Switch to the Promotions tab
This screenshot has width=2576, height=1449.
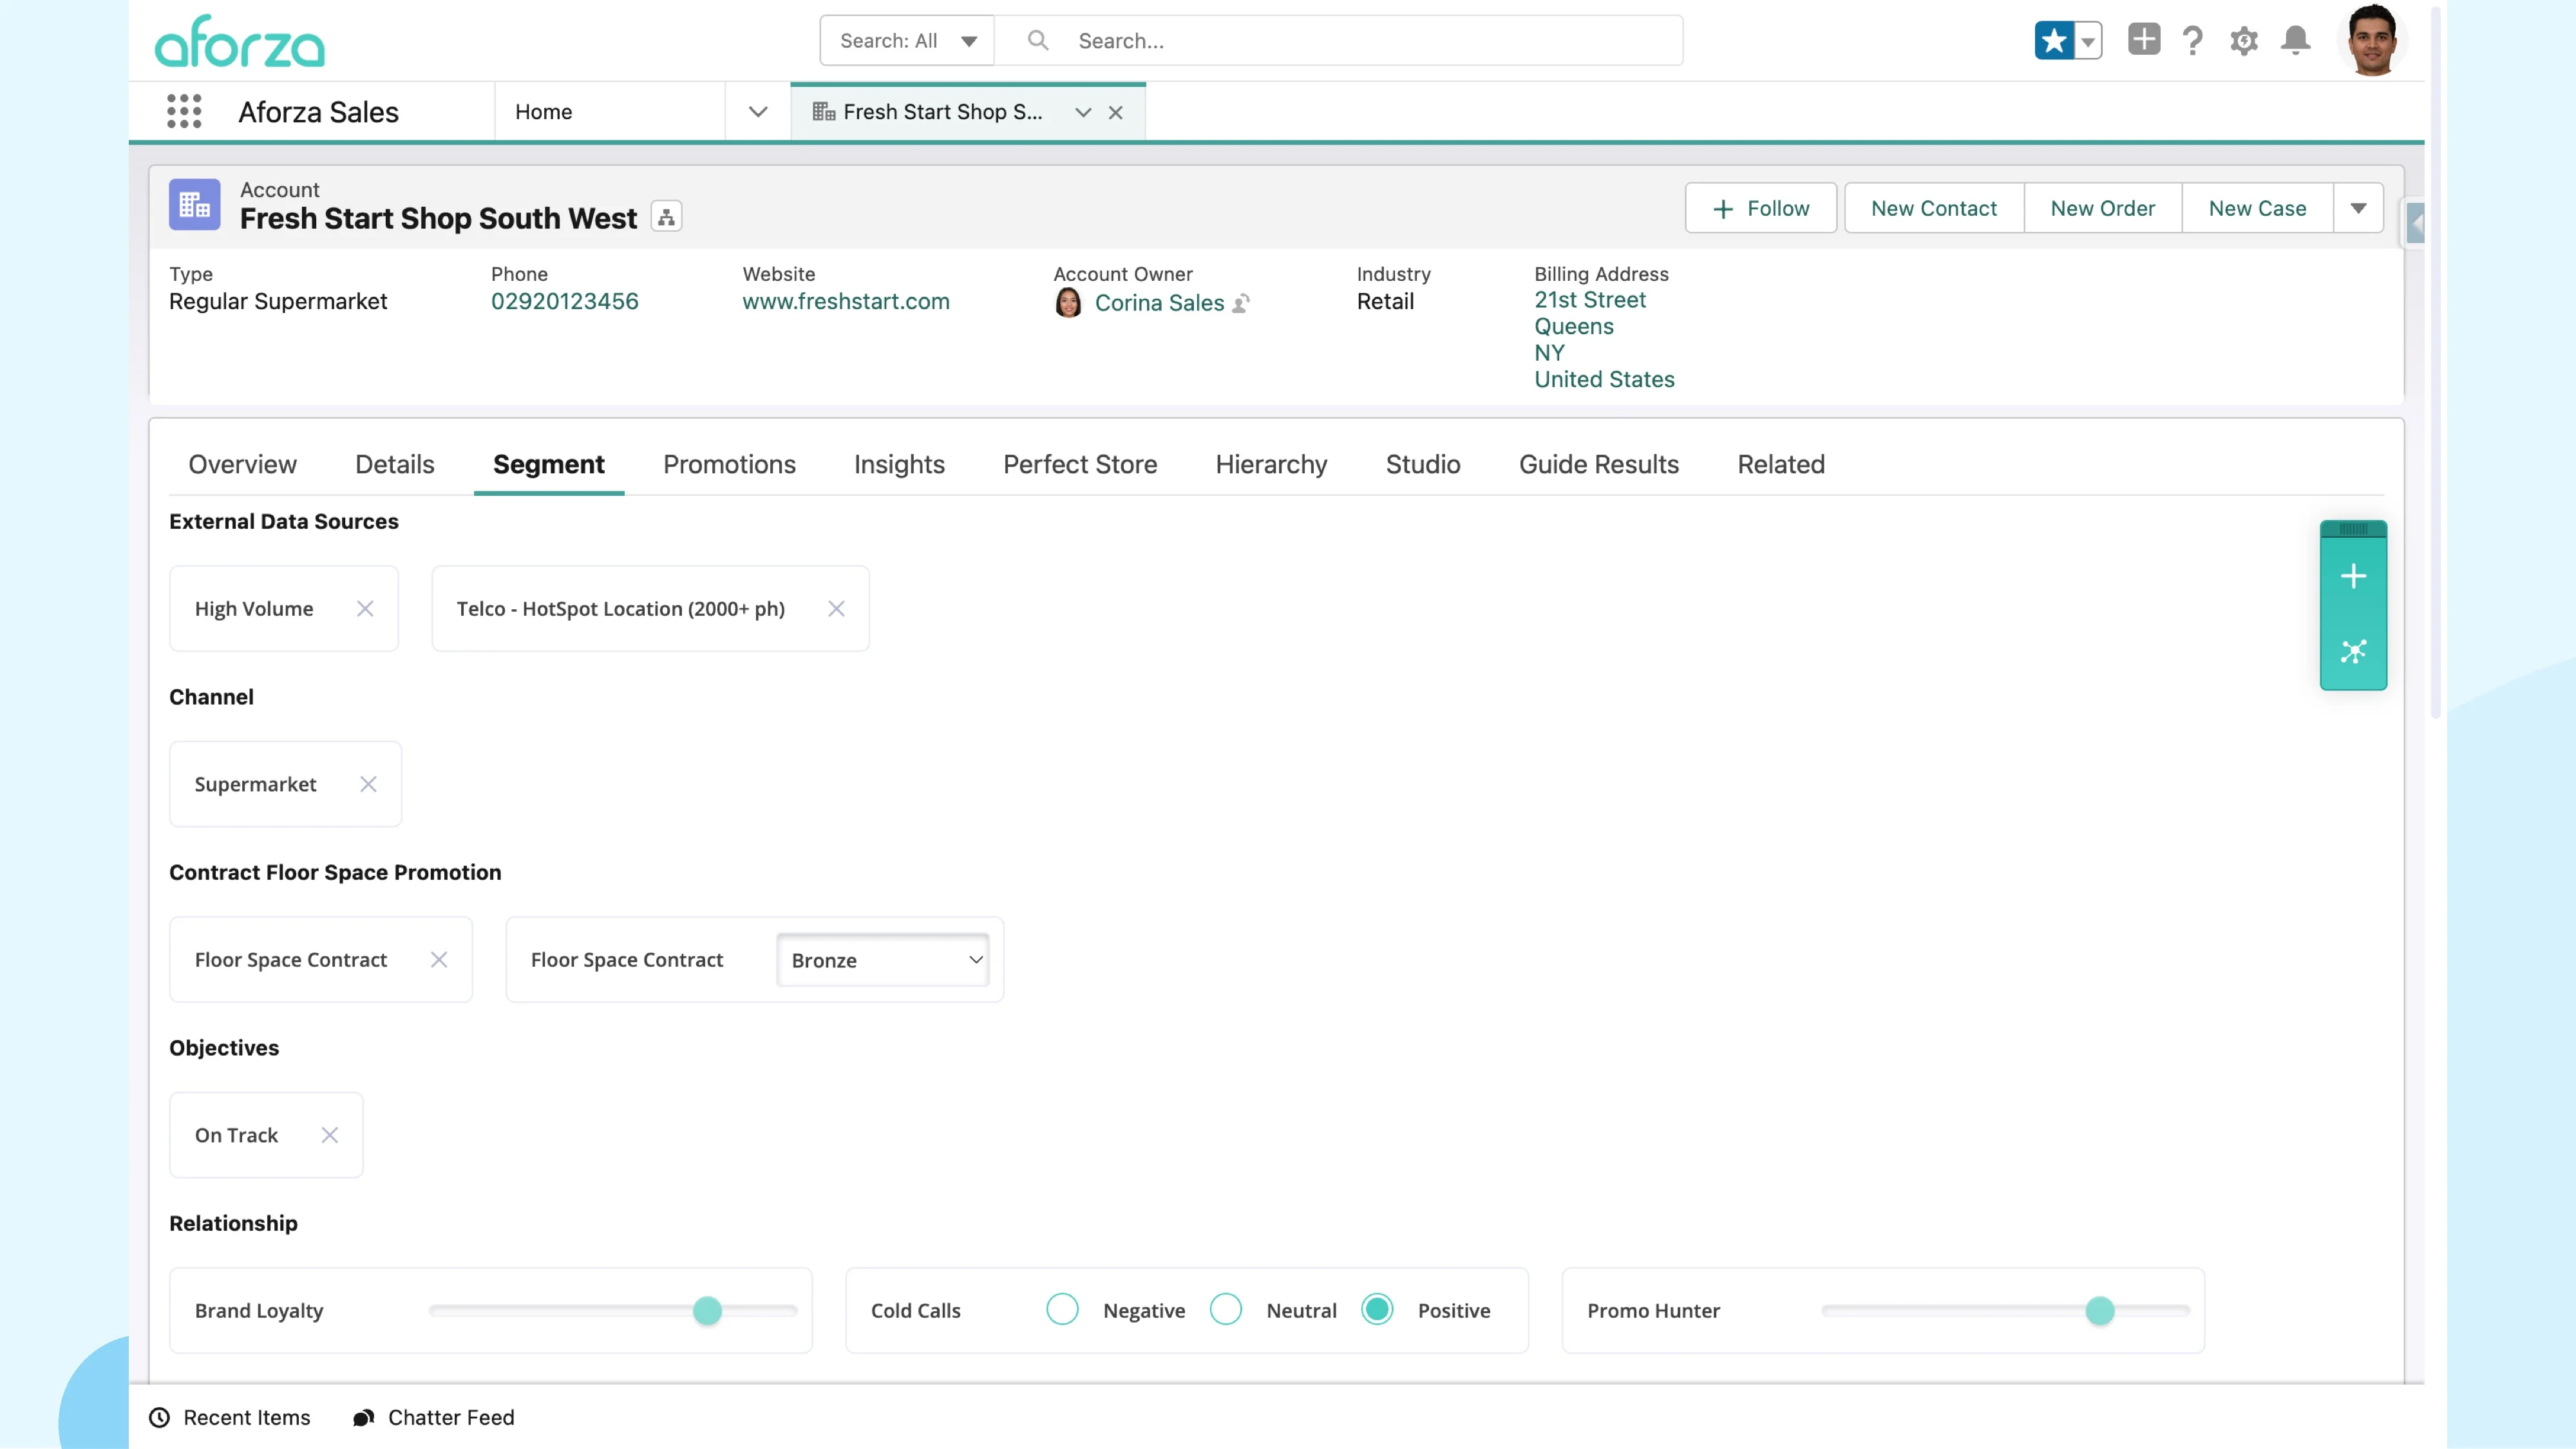tap(729, 465)
